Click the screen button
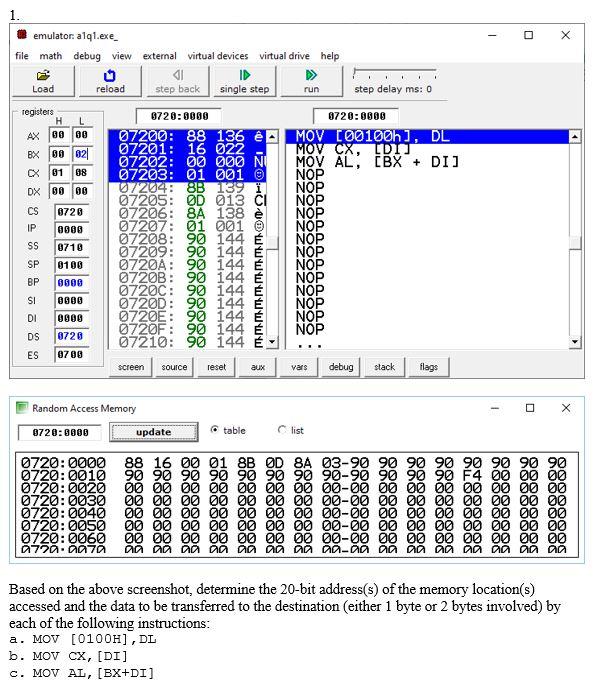Viewport: 601px width, 682px height. [x=131, y=367]
